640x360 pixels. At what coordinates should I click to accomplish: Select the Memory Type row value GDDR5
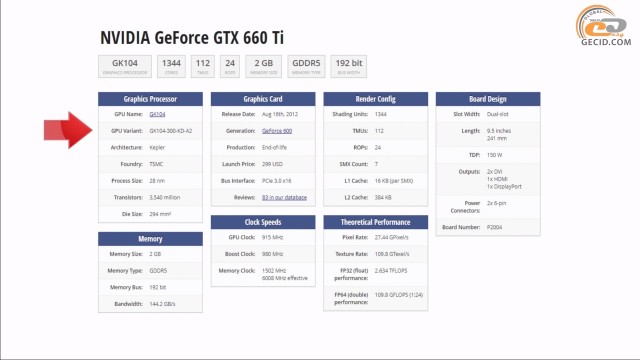click(x=158, y=271)
